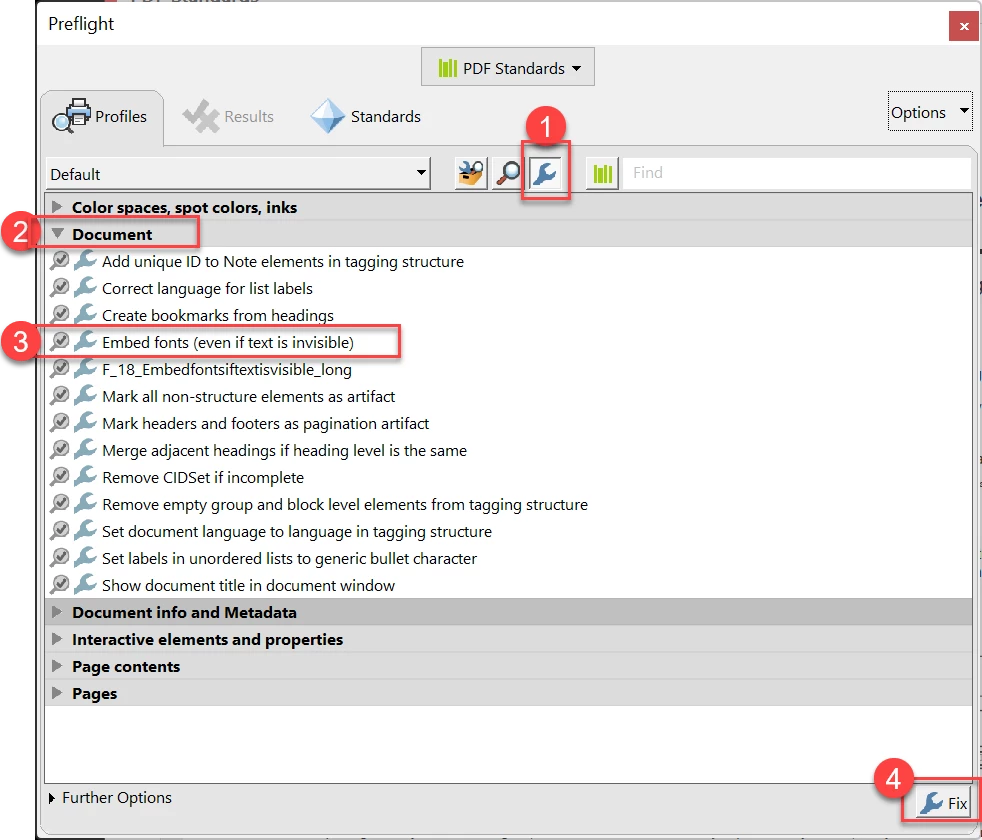Click wrench icon beside Add unique ID row
The width and height of the screenshot is (982, 840).
(85, 260)
